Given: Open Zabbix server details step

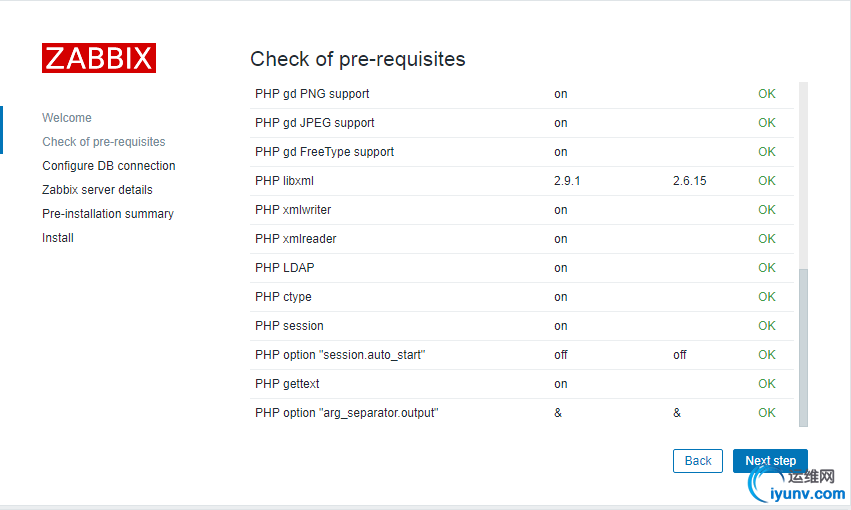Looking at the screenshot, I should click(97, 190).
